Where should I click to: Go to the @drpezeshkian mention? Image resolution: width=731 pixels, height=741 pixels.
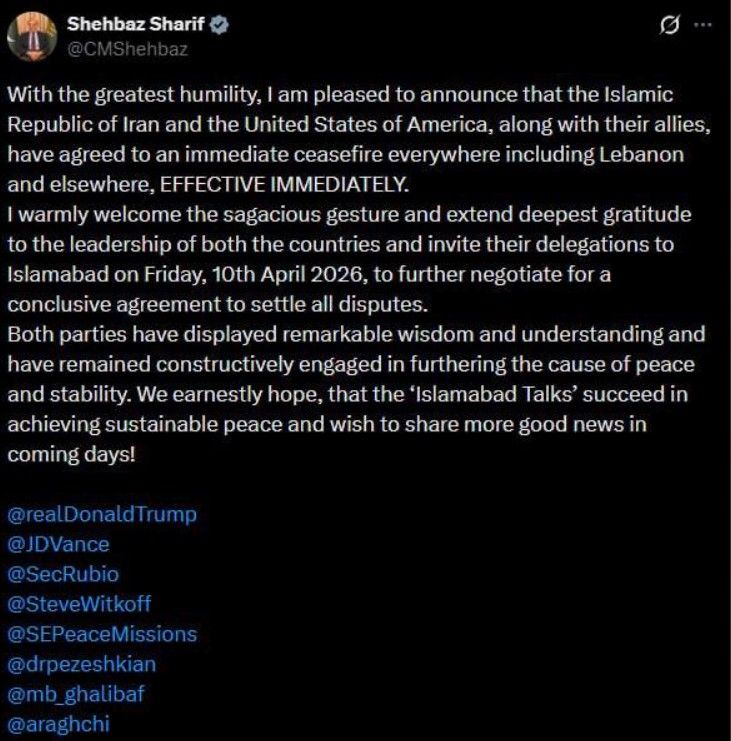pyautogui.click(x=81, y=663)
